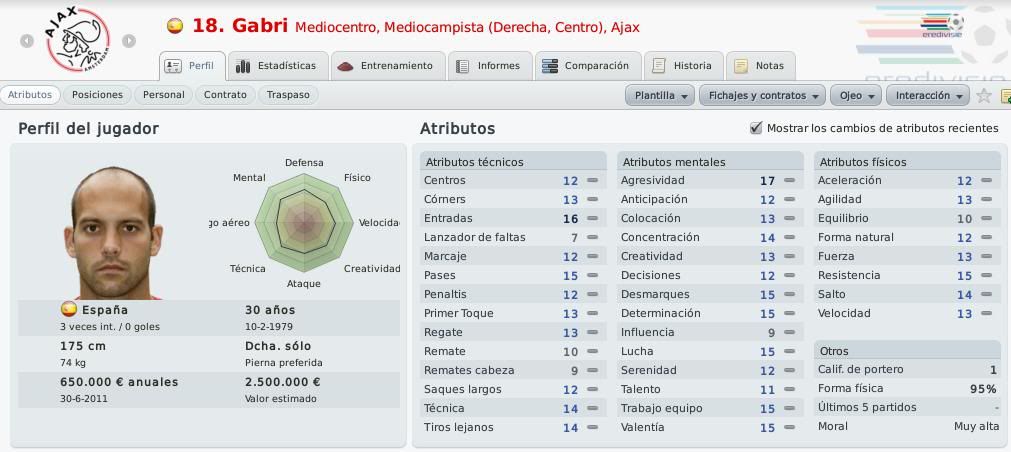This screenshot has height=452, width=1011.
Task: Click the Spain flag beside España
Action: (68, 309)
